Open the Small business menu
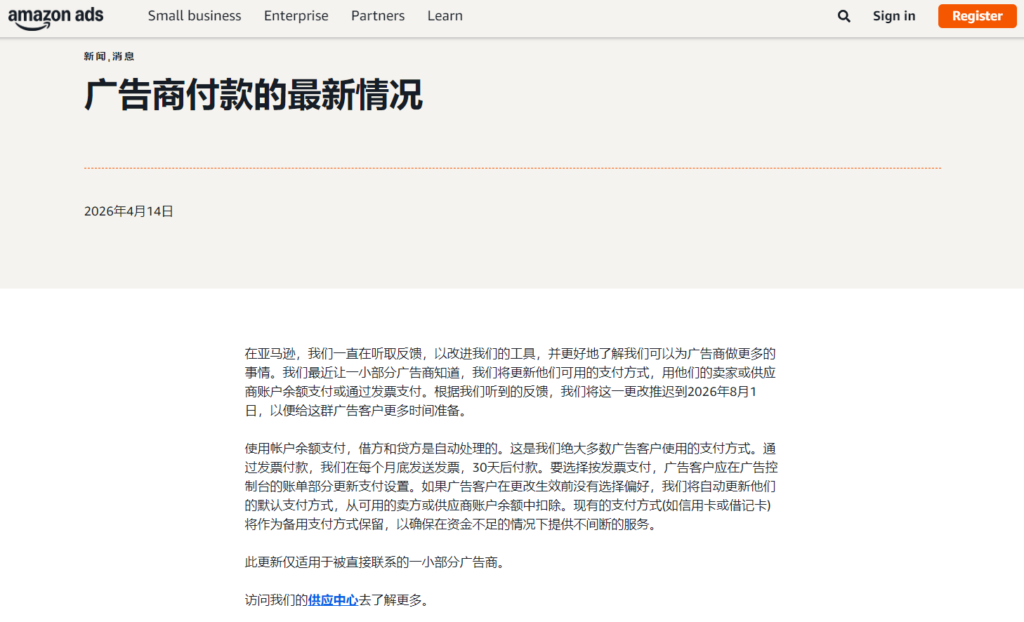The image size is (1024, 622). pos(194,16)
